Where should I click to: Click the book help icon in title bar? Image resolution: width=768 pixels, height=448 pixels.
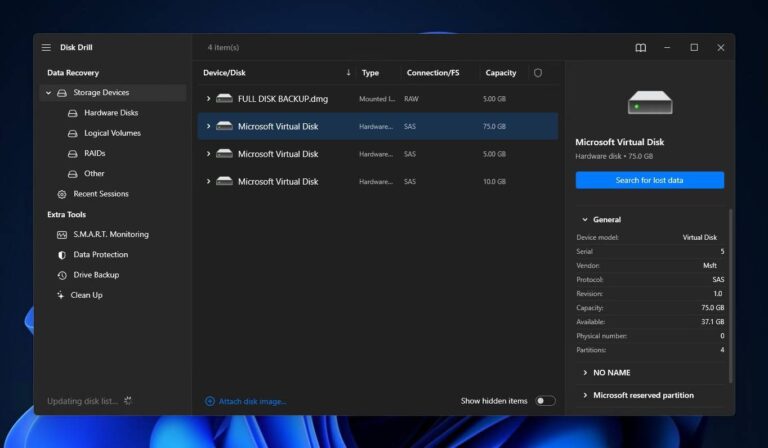click(641, 47)
